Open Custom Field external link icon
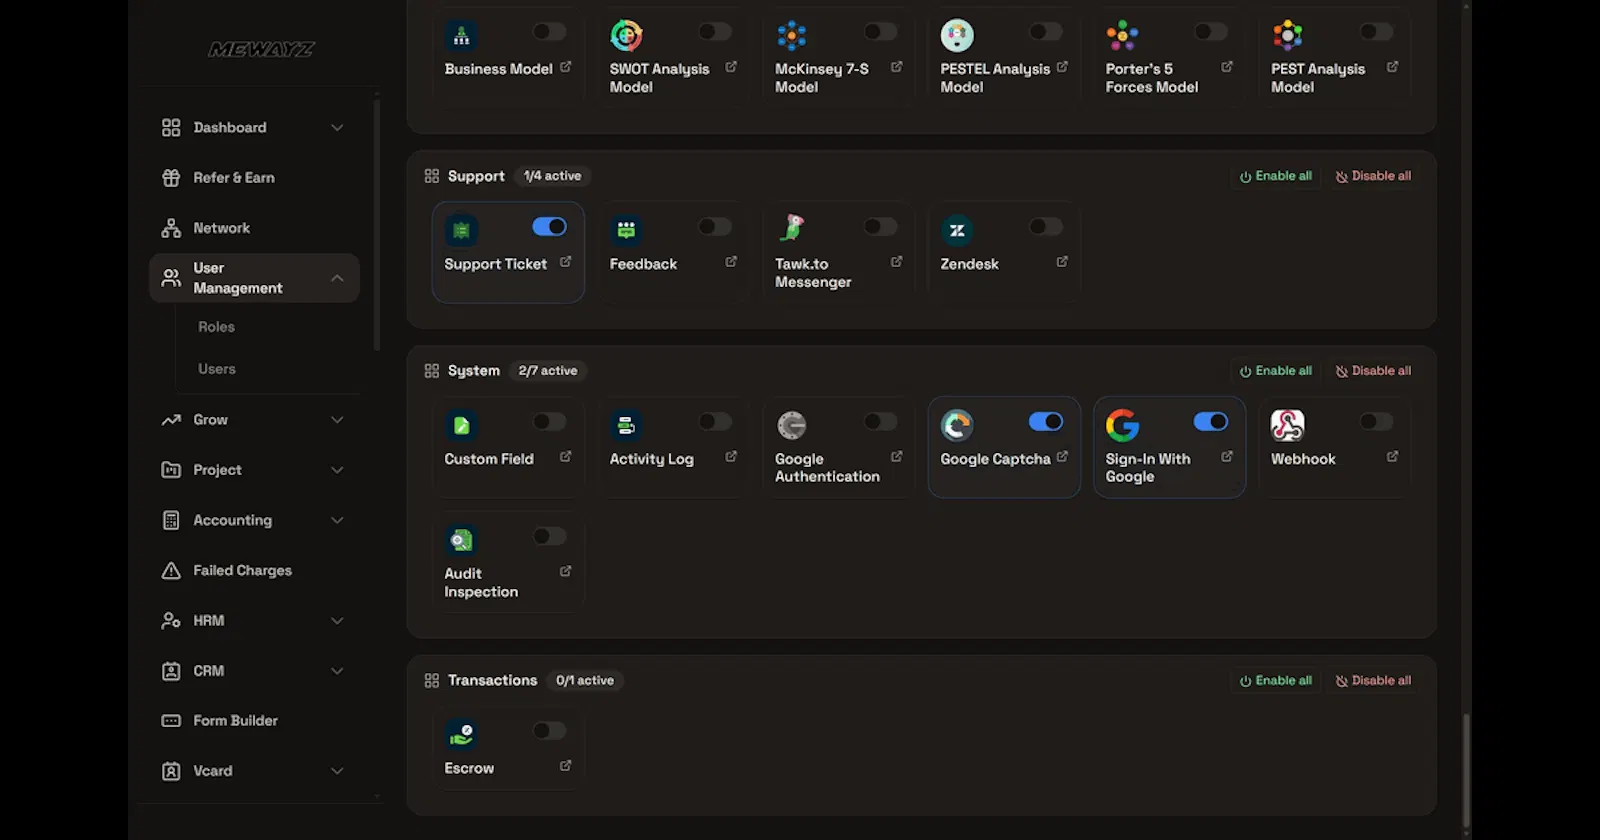Screen dimensions: 1600x840 566,457
